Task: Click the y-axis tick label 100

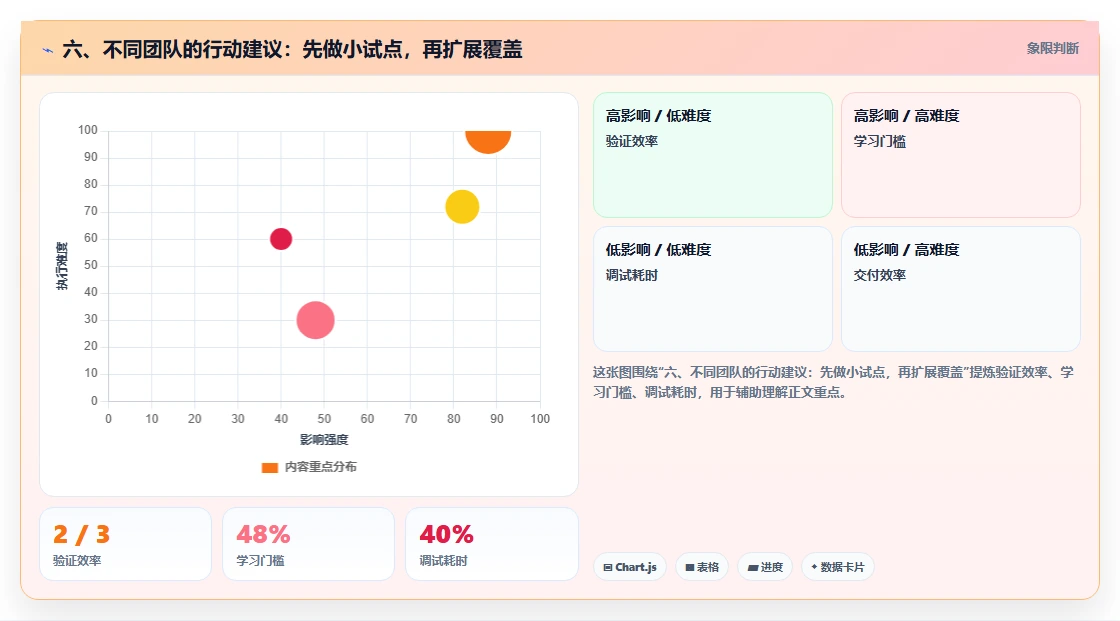Action: tap(88, 130)
